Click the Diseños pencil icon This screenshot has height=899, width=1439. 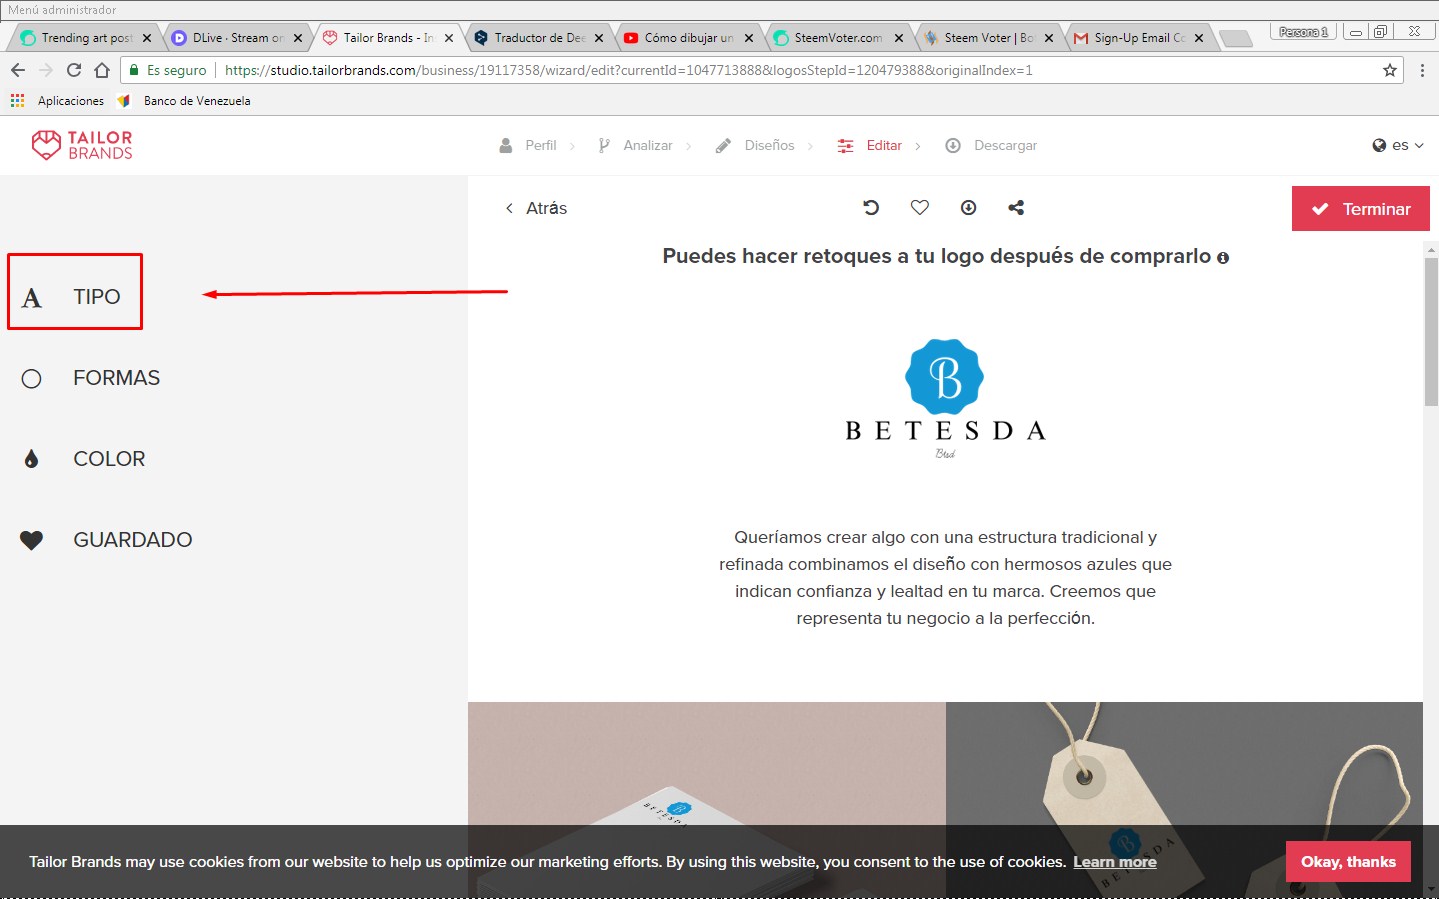click(x=723, y=145)
